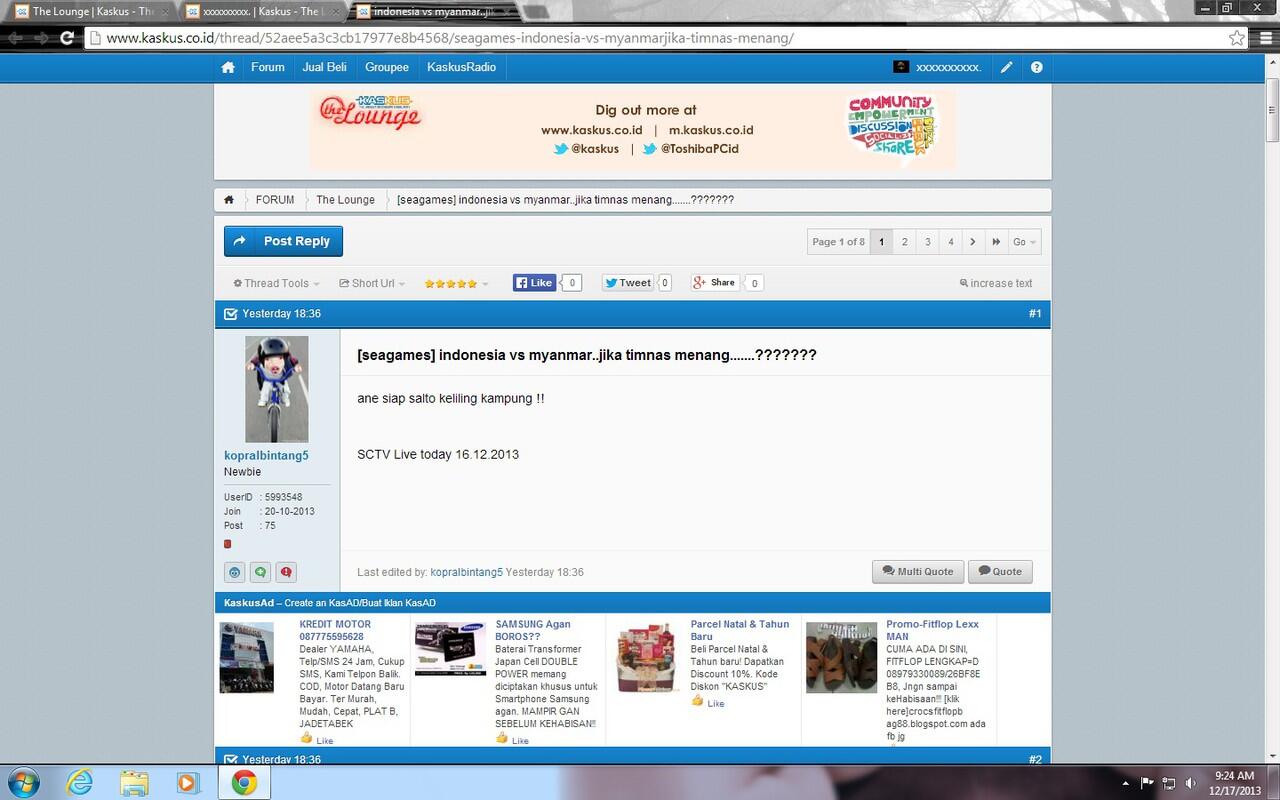Open the Jual Beli menu
The width and height of the screenshot is (1280, 800).
[324, 67]
